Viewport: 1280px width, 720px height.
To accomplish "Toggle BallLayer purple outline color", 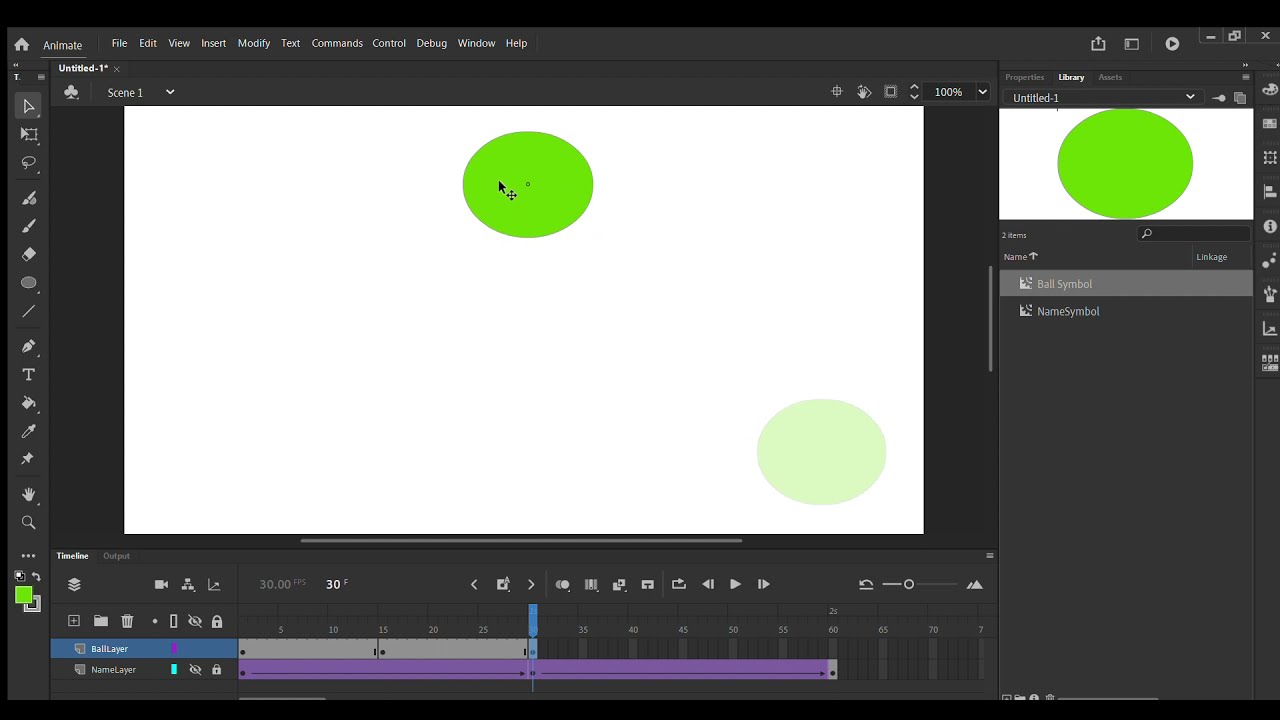I will click(x=174, y=649).
